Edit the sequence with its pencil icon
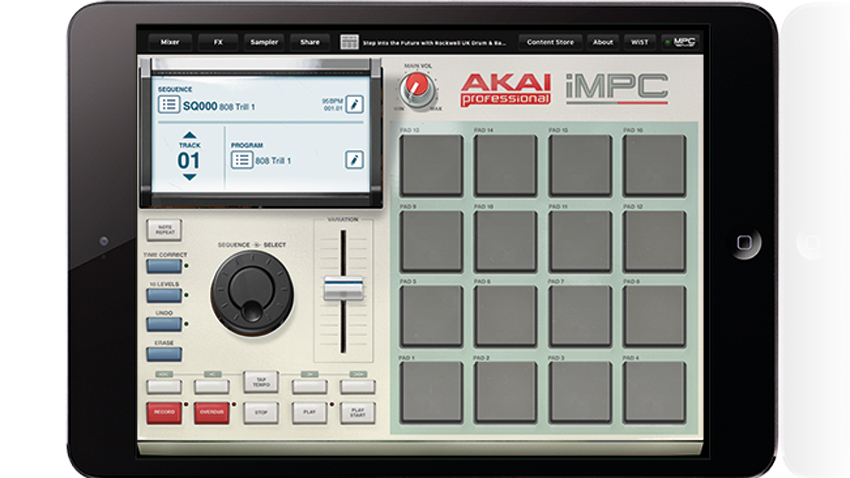This screenshot has width=850, height=478. tap(355, 104)
